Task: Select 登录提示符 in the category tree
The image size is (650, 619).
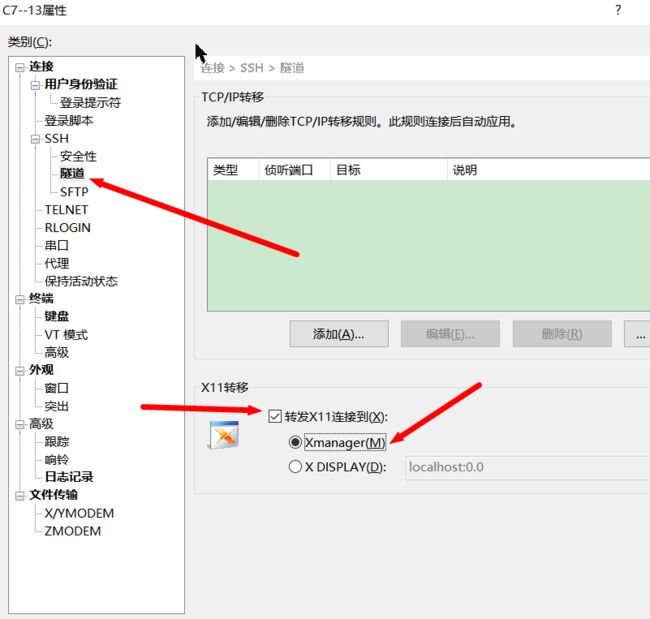Action: (x=90, y=102)
